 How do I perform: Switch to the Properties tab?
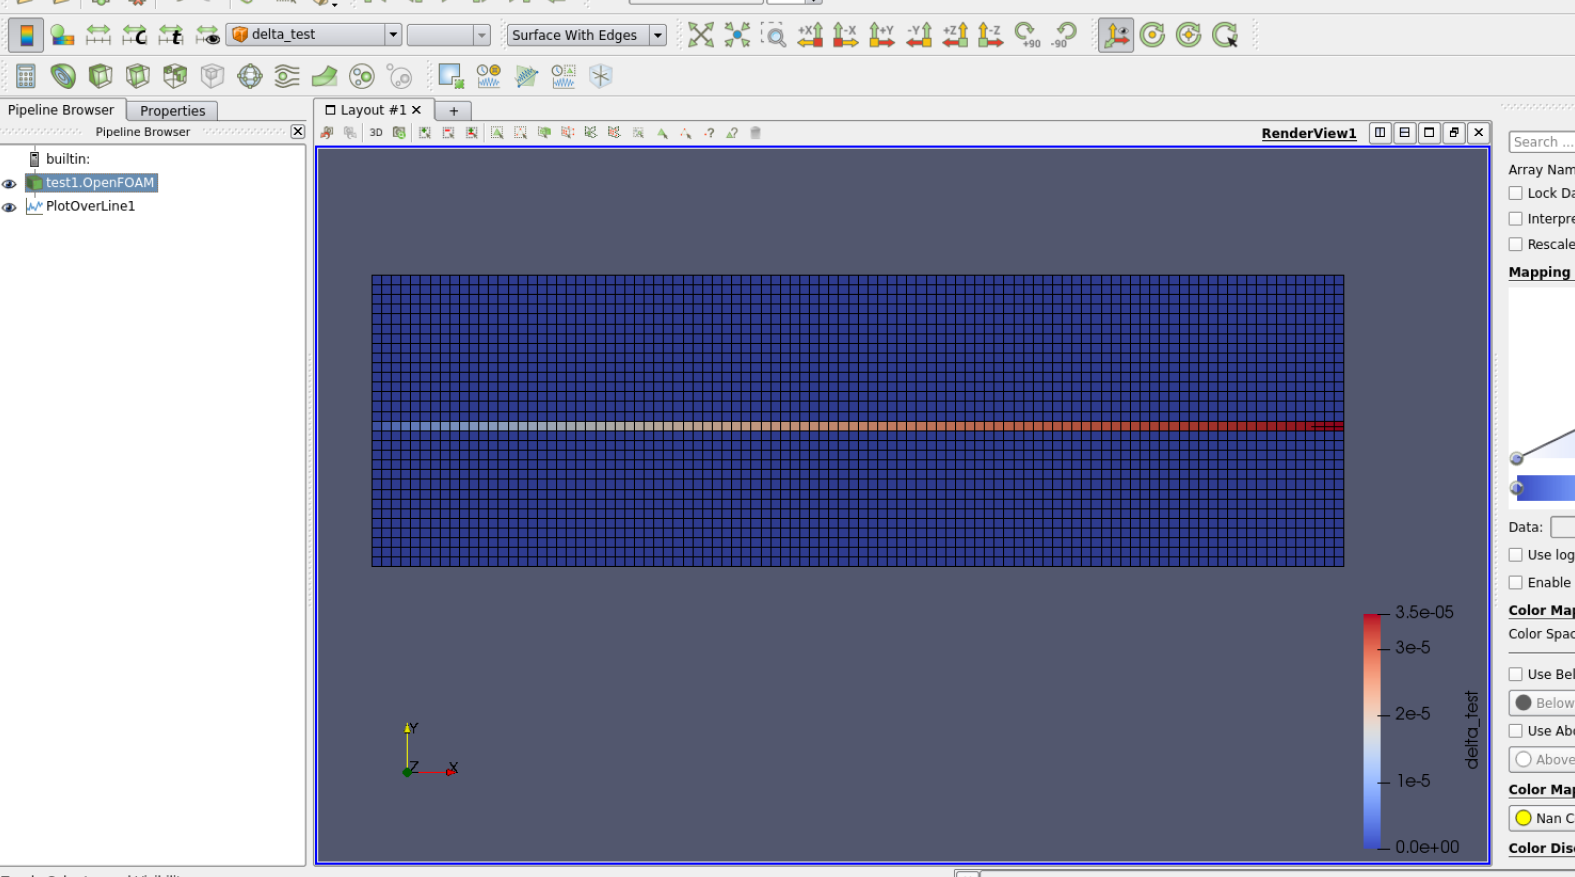tap(172, 111)
